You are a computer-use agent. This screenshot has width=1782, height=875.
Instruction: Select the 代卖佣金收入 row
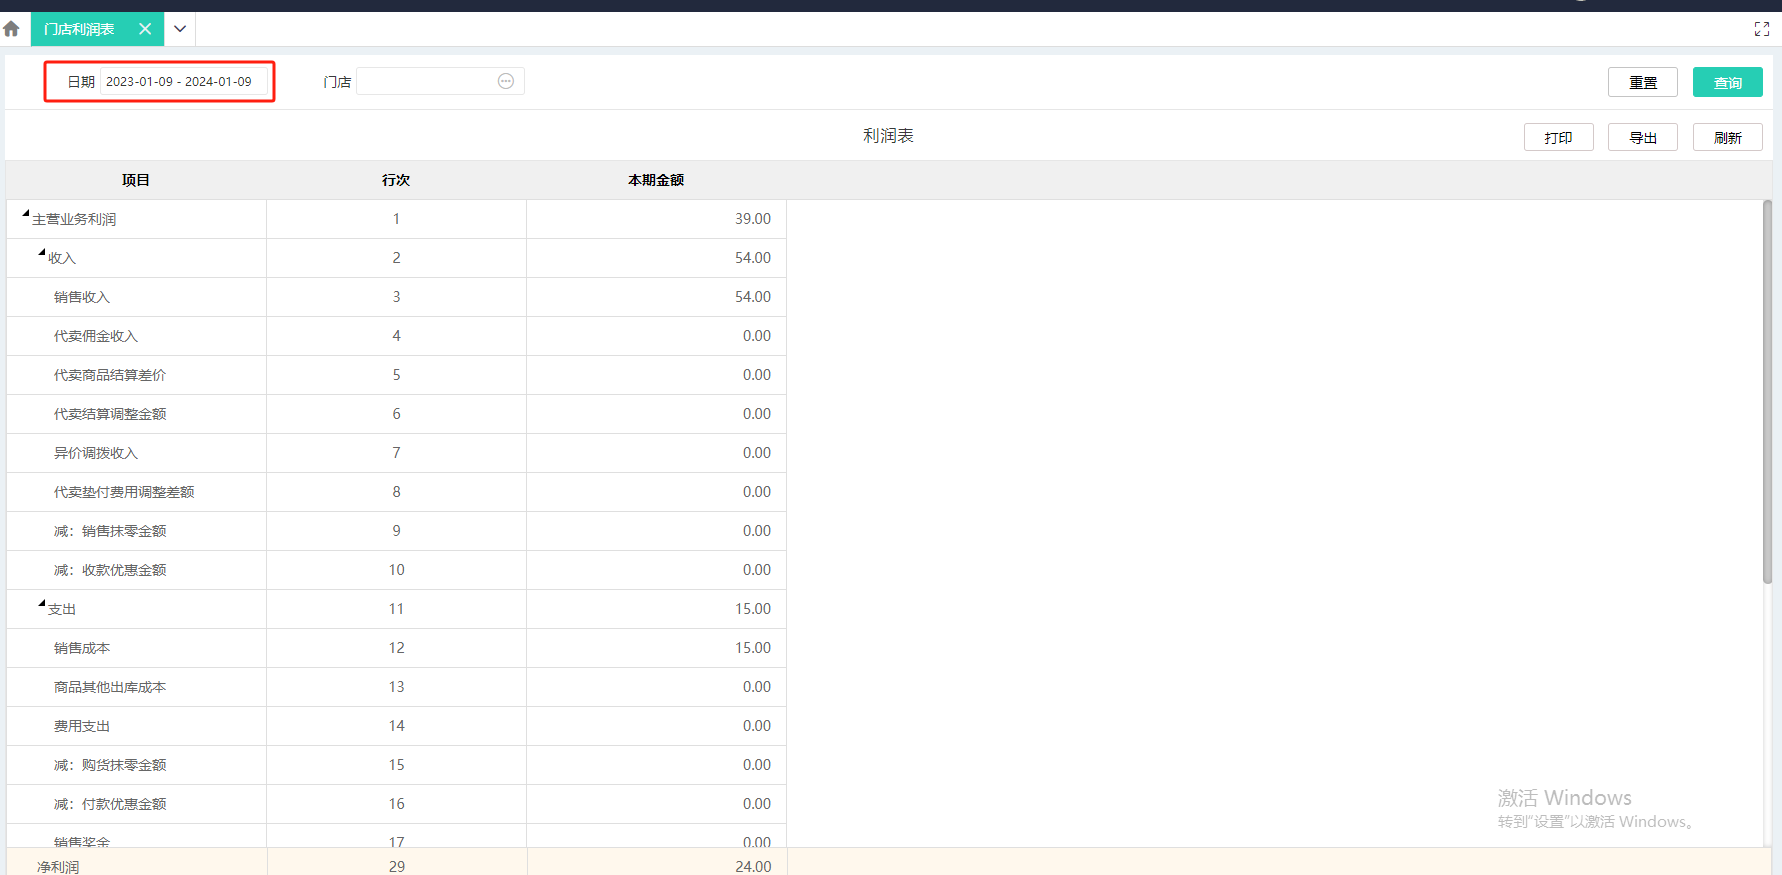pos(396,336)
